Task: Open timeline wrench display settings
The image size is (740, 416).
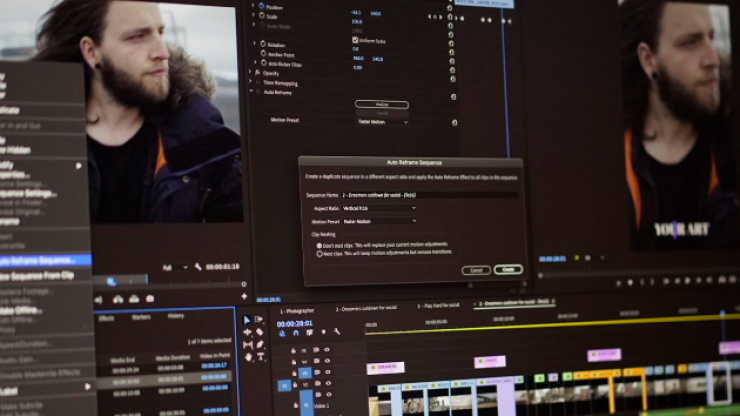Action: [x=337, y=332]
